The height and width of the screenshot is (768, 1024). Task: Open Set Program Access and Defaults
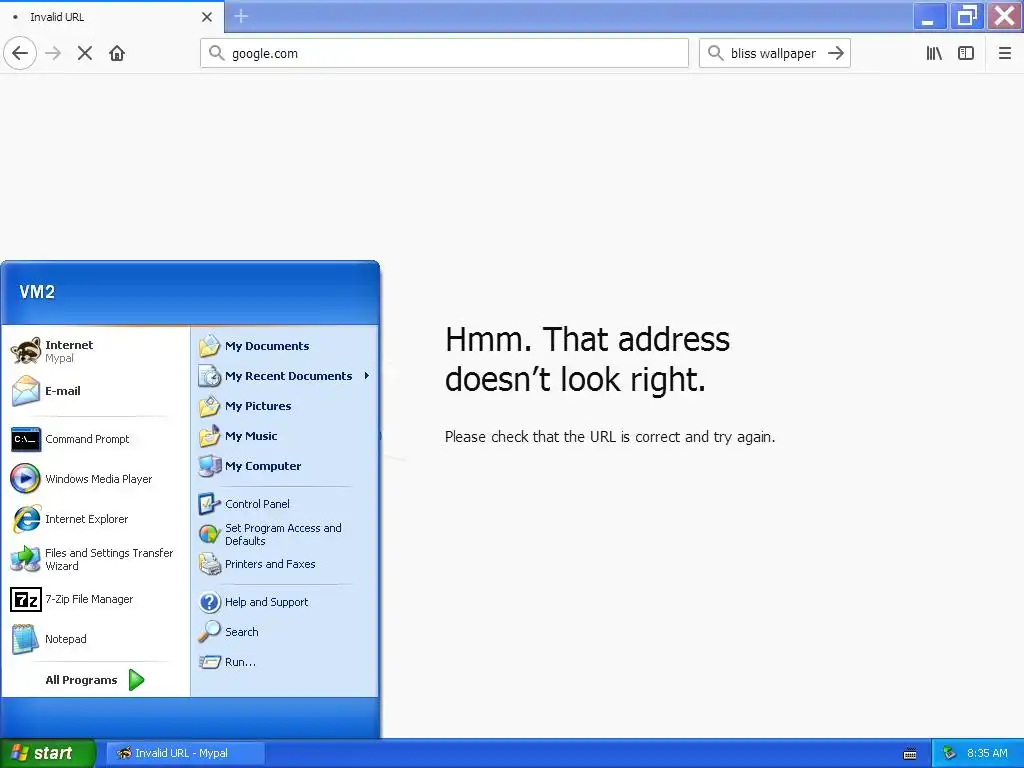point(285,534)
